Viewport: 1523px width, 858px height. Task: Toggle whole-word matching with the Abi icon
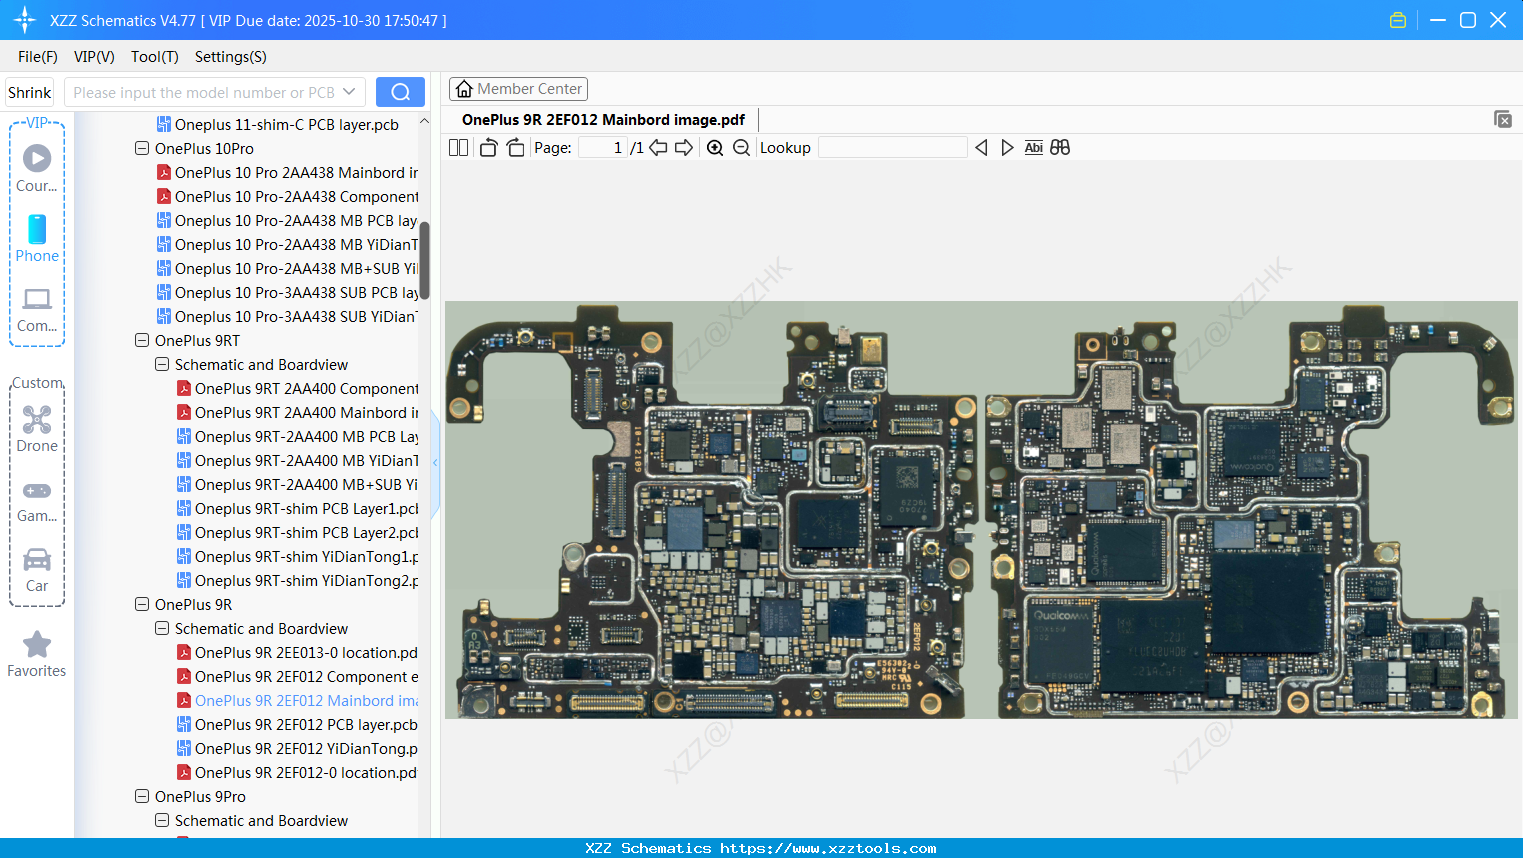(1033, 147)
